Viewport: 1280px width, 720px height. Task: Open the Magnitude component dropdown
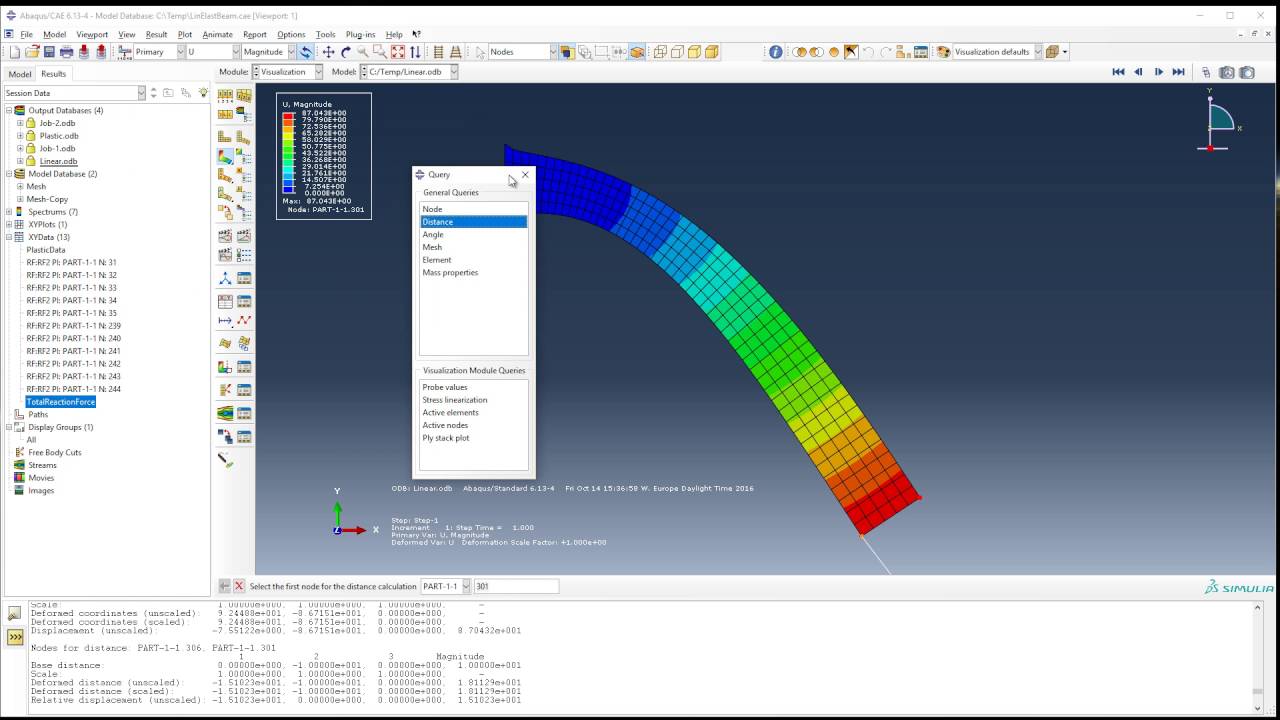pyautogui.click(x=292, y=52)
